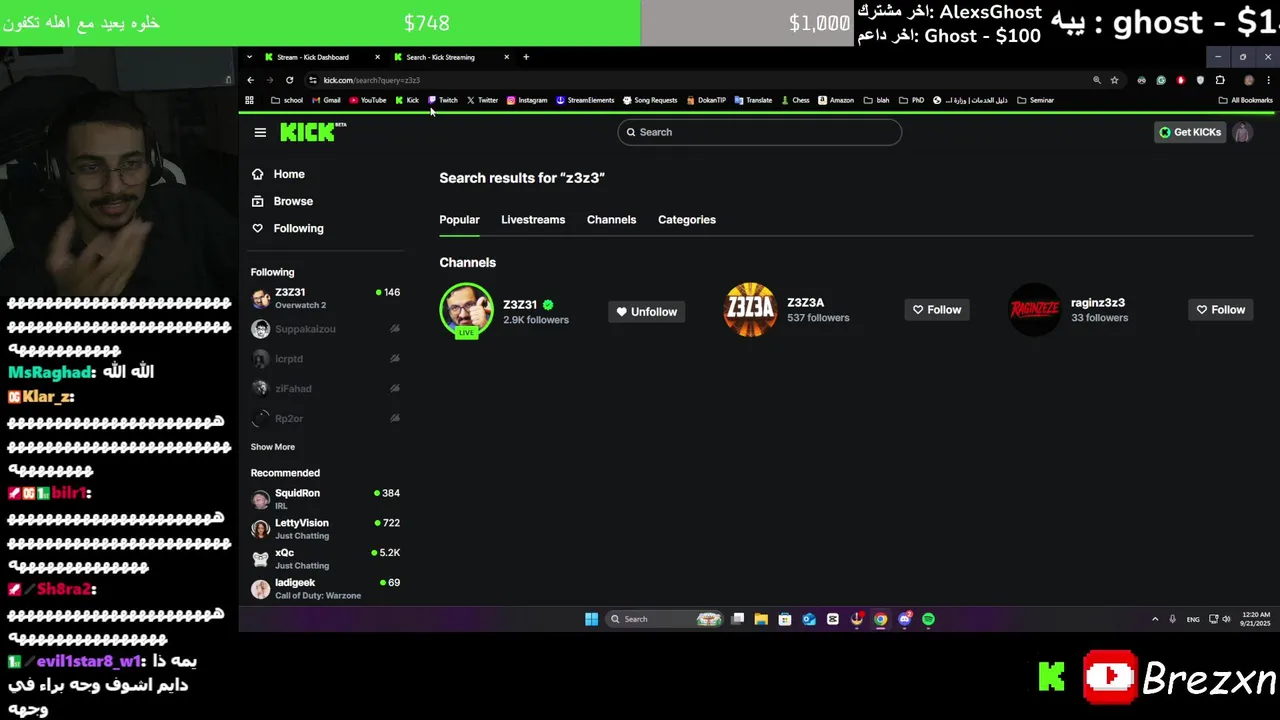This screenshot has height=720, width=1280.
Task: Open the browser zoom magnifier icon
Action: (x=1096, y=80)
